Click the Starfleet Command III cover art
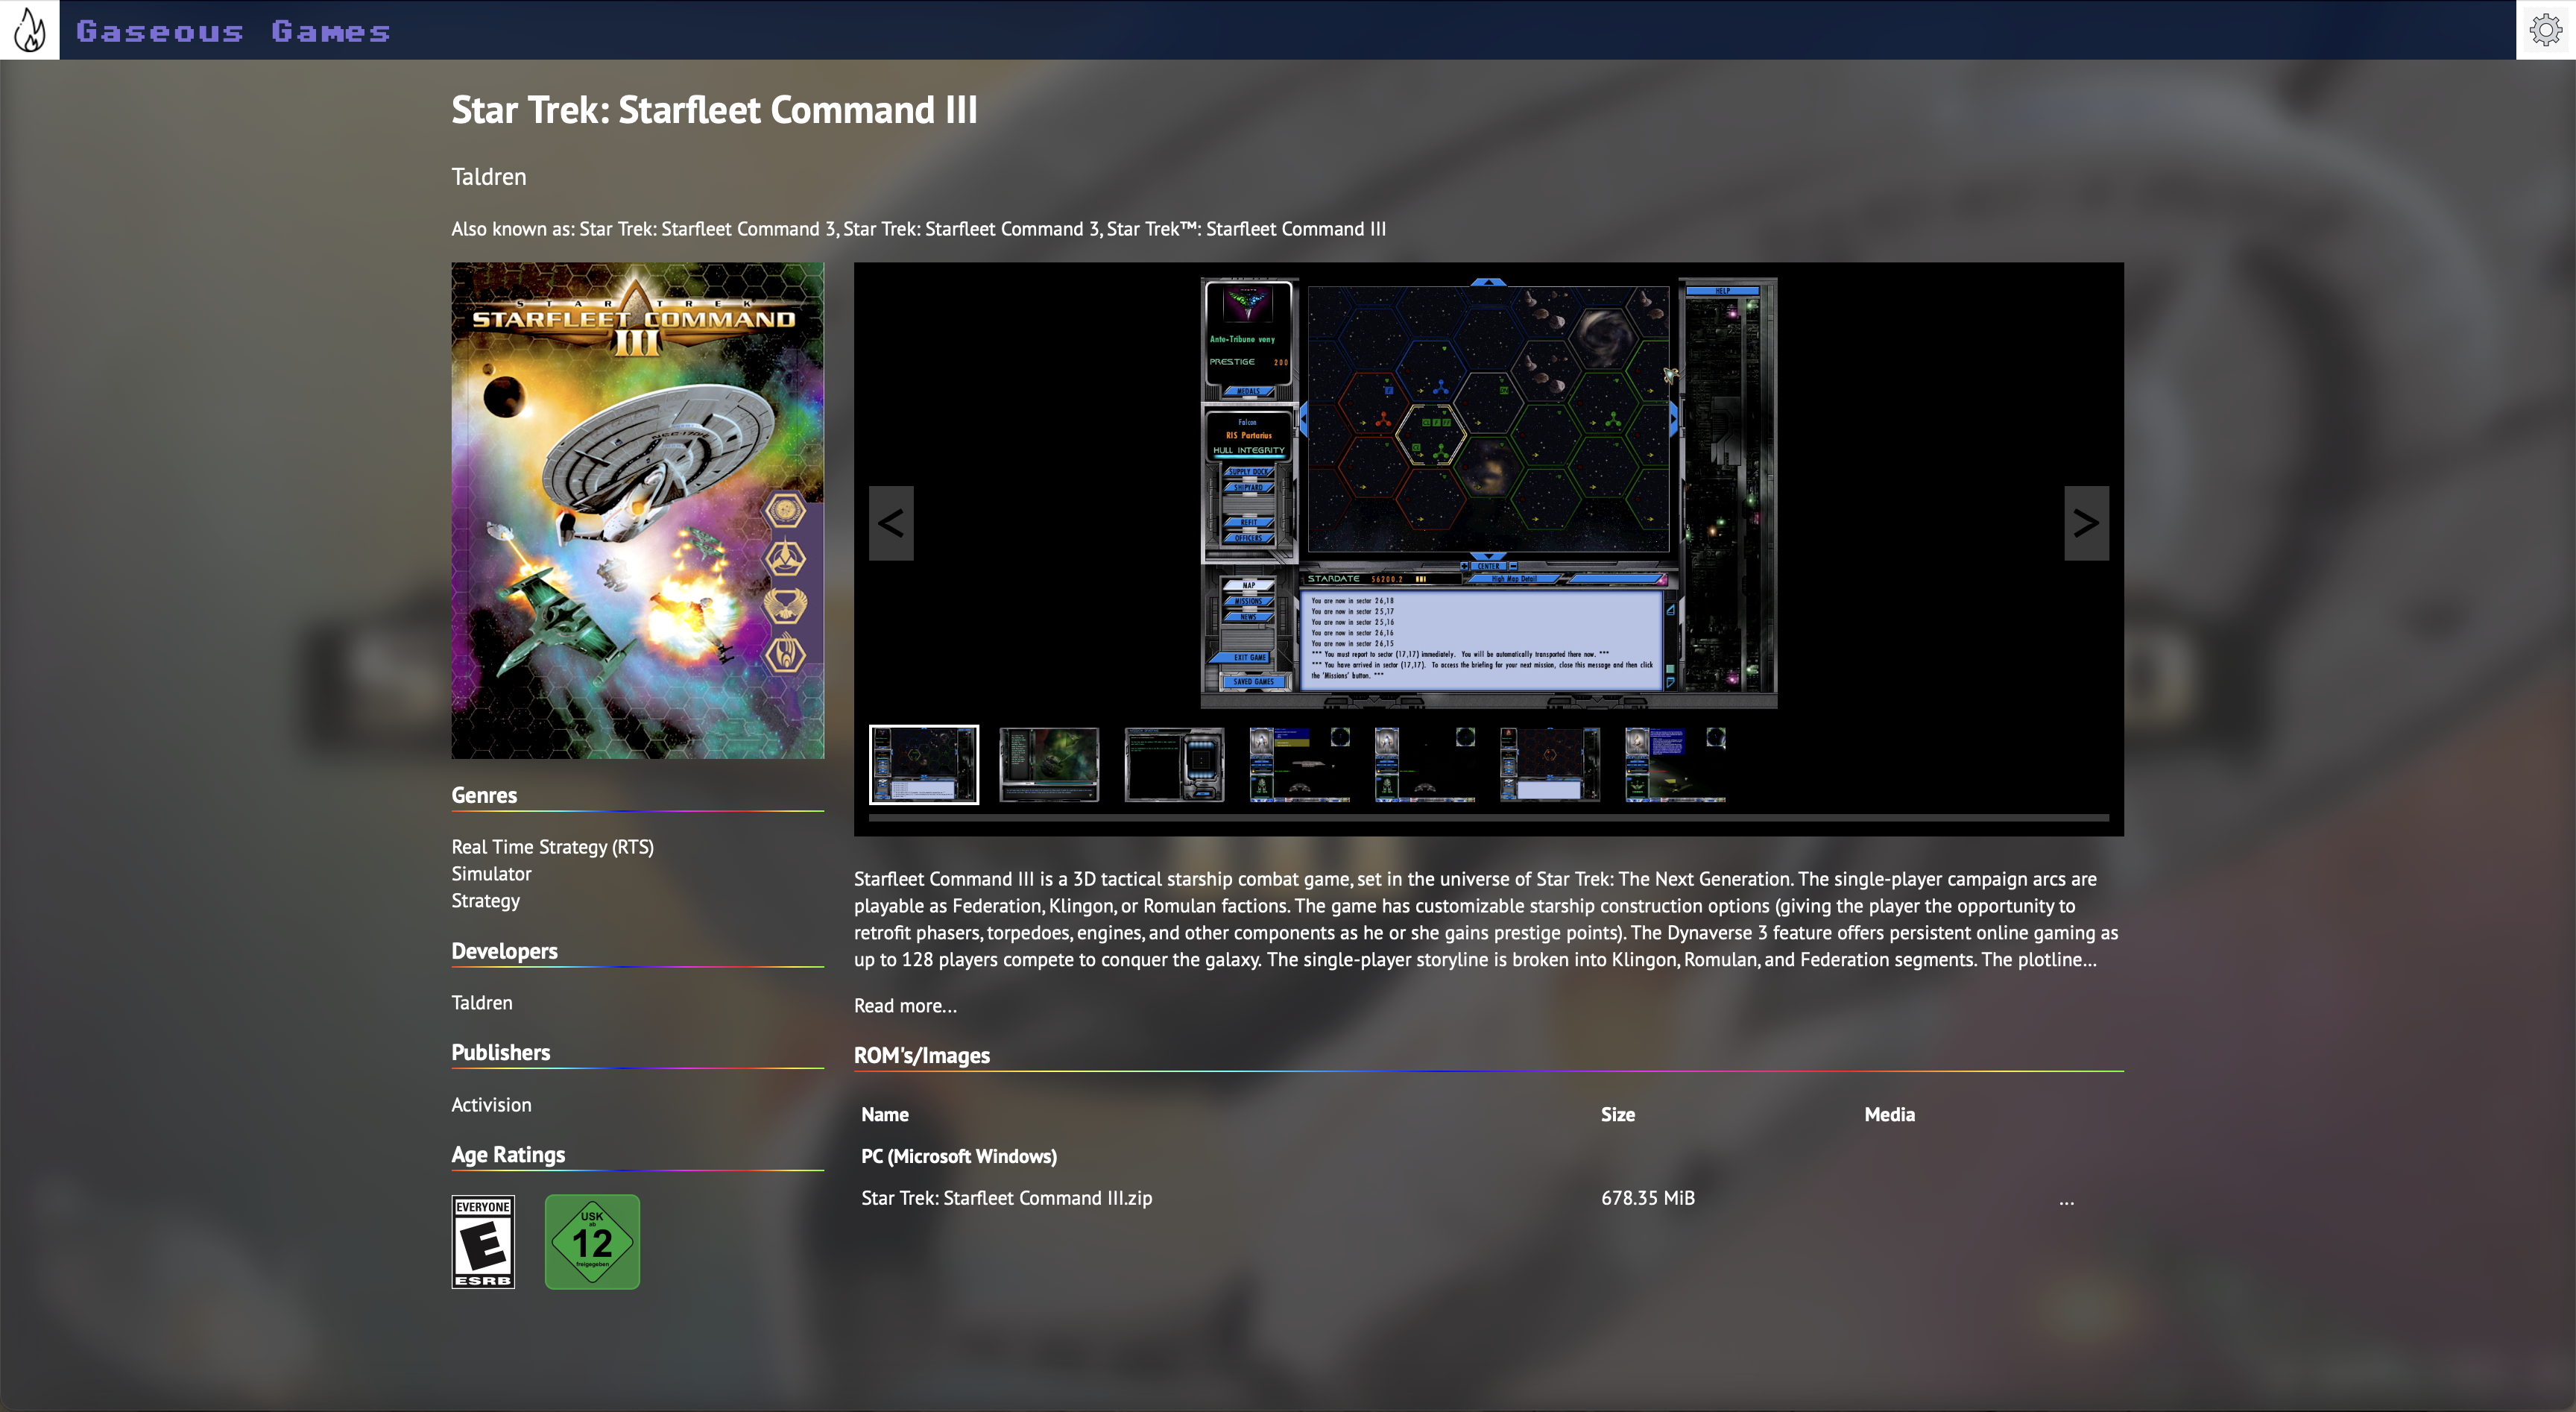Screen dimensions: 2576x1412 637,510
